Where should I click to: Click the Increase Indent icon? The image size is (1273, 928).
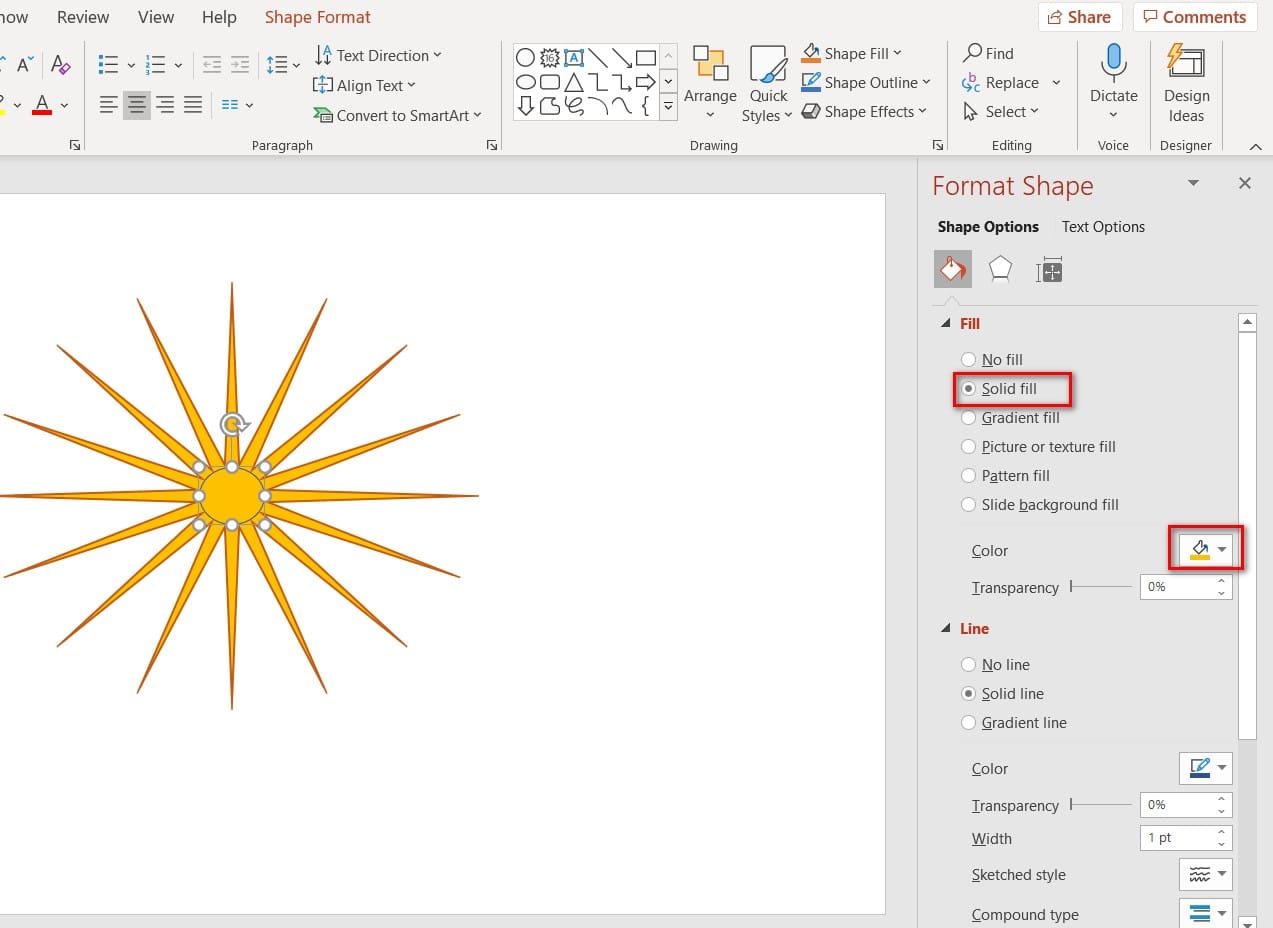pos(241,65)
